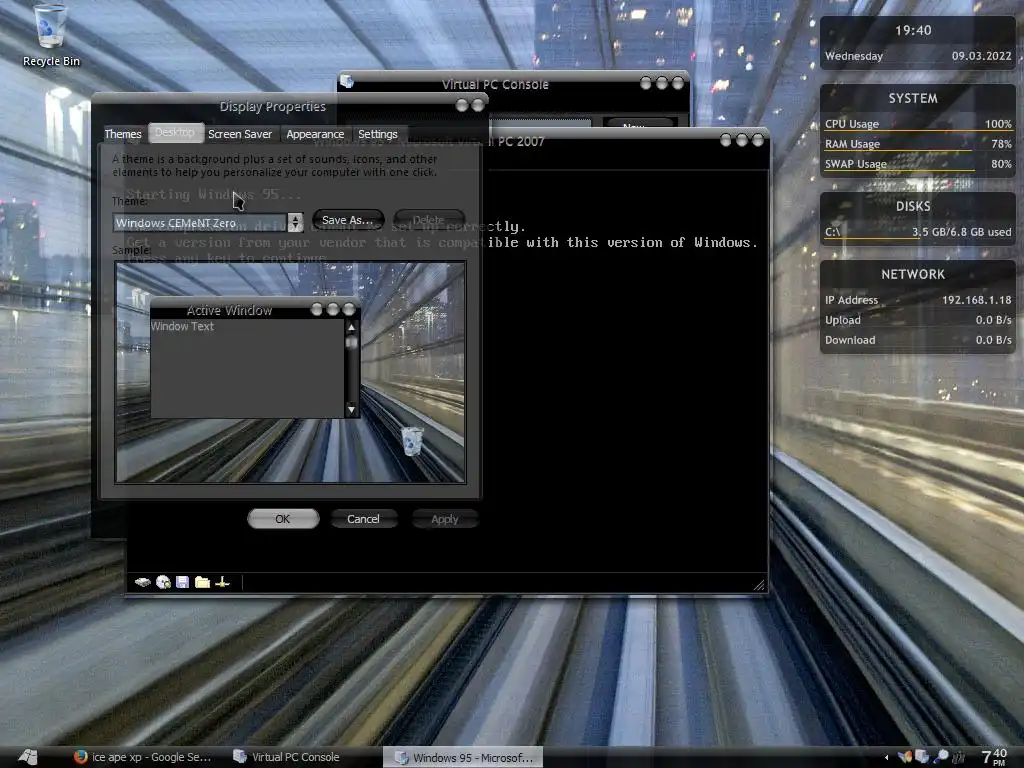1024x768 pixels.
Task: Open the Theme dropdown list
Action: 295,223
